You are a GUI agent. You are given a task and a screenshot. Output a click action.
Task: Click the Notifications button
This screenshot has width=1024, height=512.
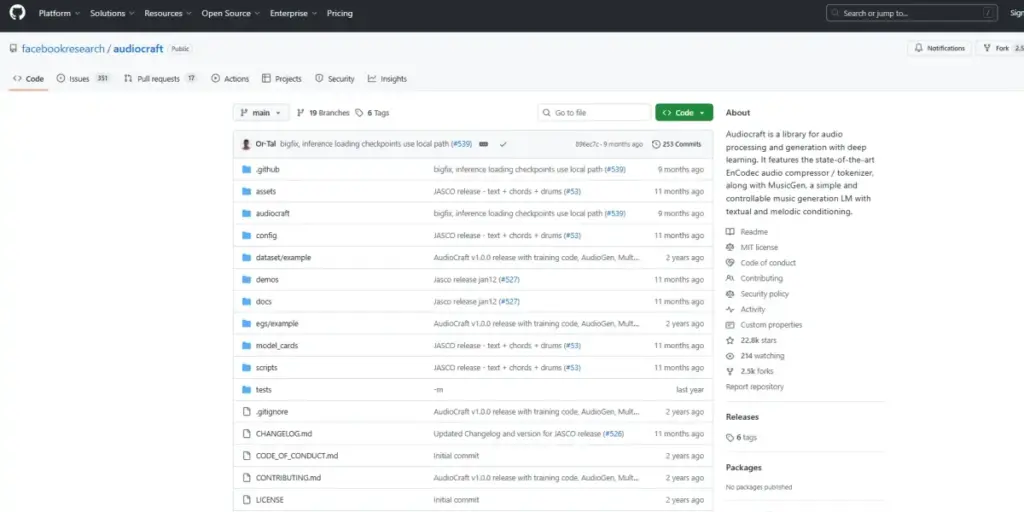click(938, 48)
